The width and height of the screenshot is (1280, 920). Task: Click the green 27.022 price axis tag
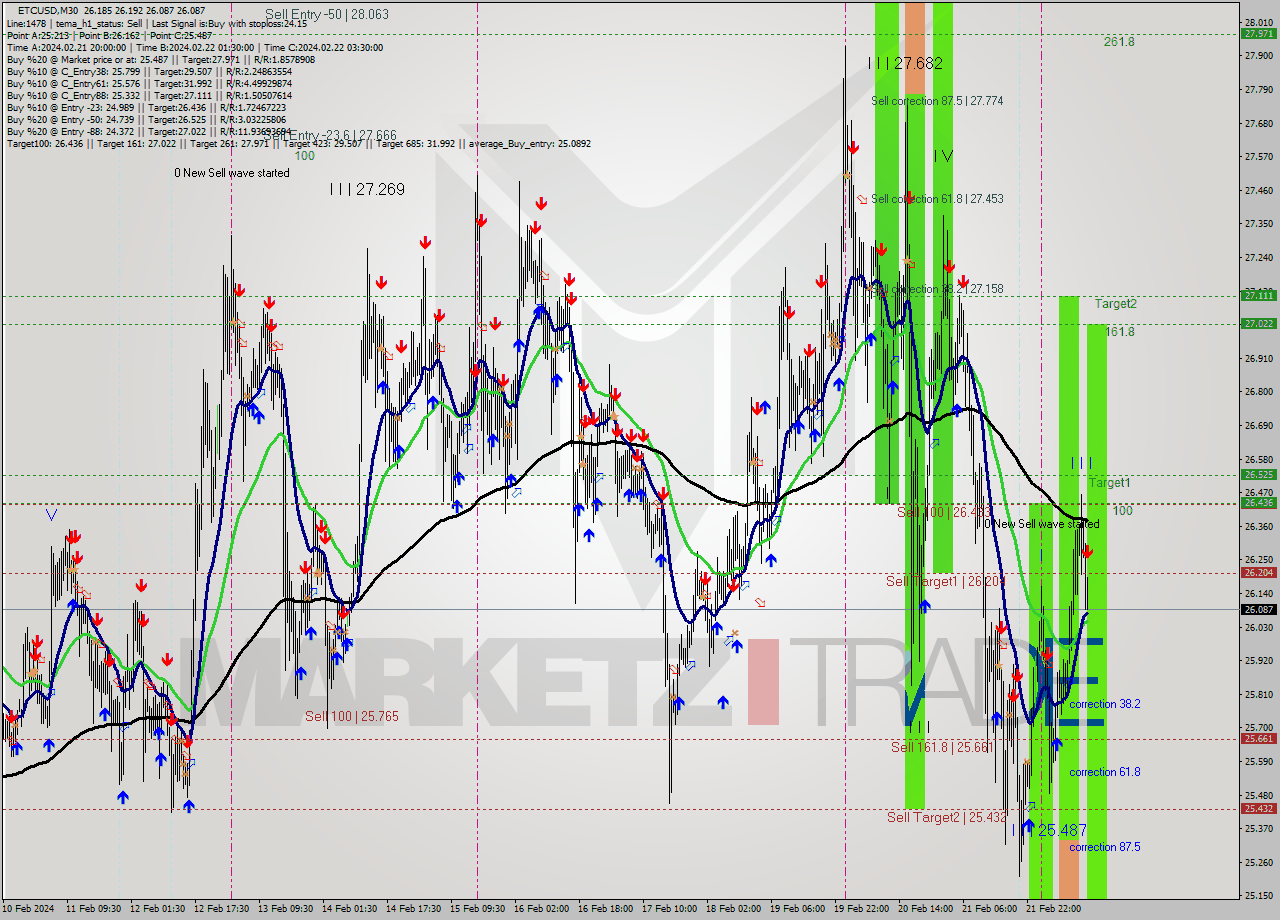pyautogui.click(x=1258, y=323)
